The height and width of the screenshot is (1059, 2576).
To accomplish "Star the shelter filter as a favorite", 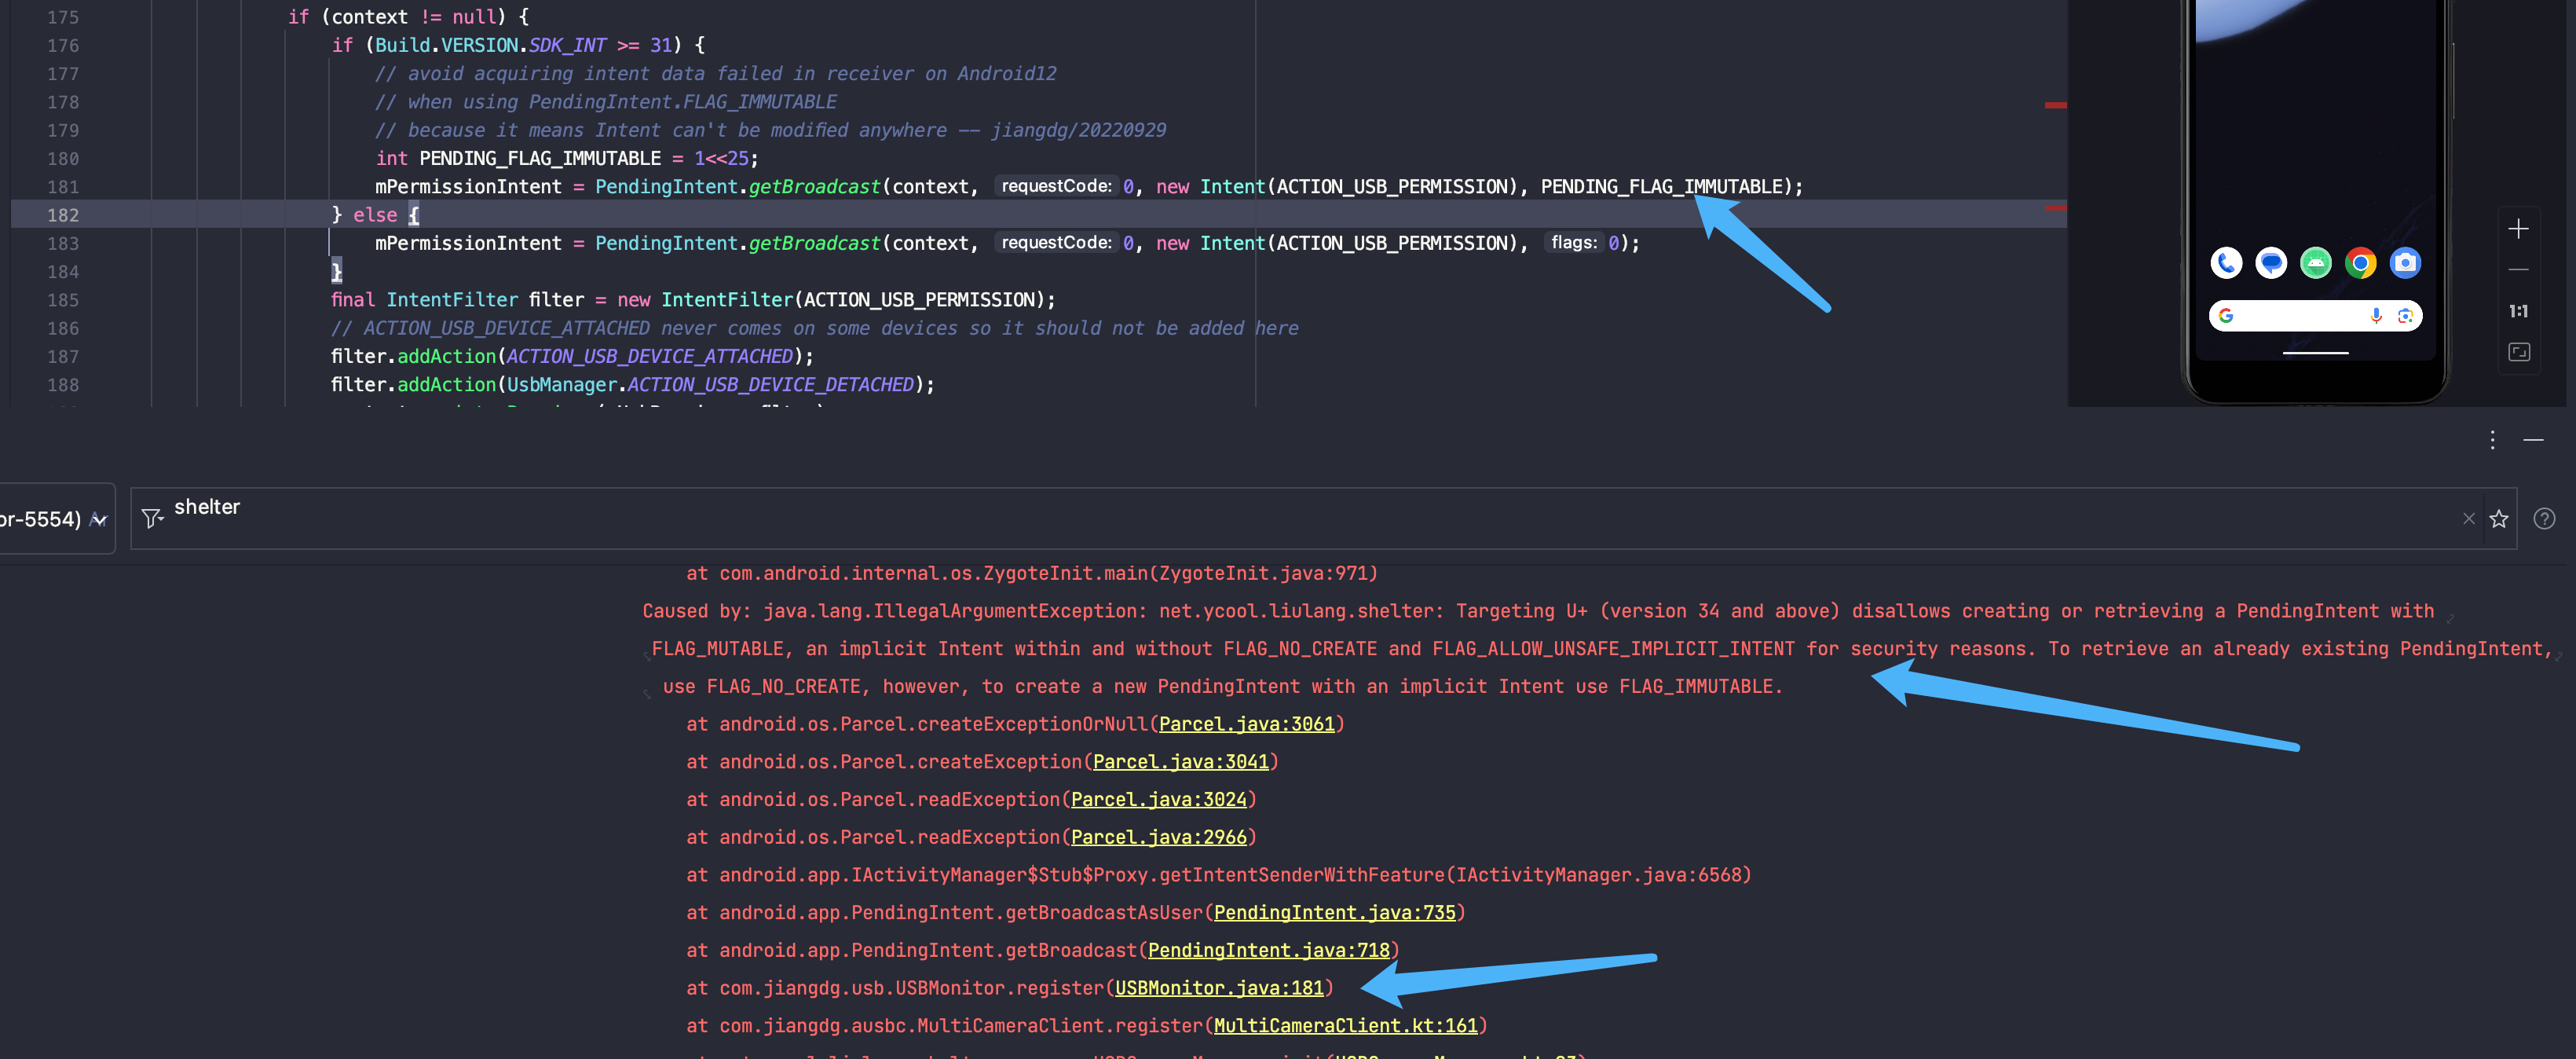I will click(x=2499, y=518).
